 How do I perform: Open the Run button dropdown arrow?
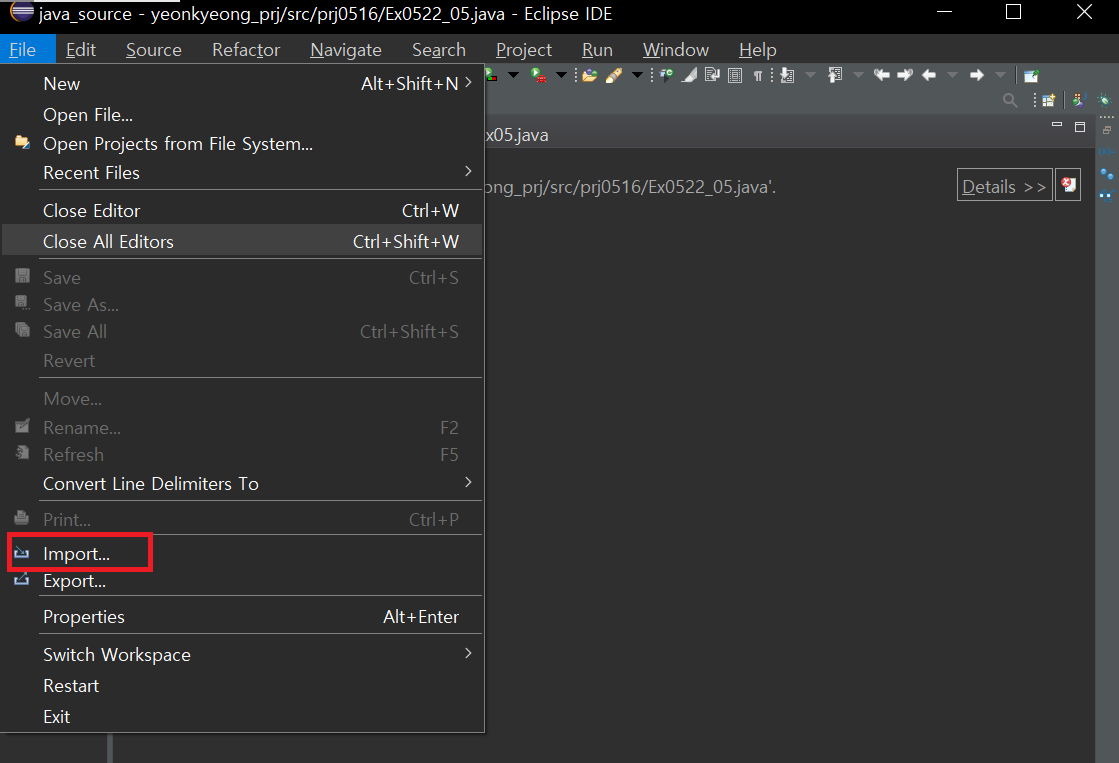tap(513, 75)
